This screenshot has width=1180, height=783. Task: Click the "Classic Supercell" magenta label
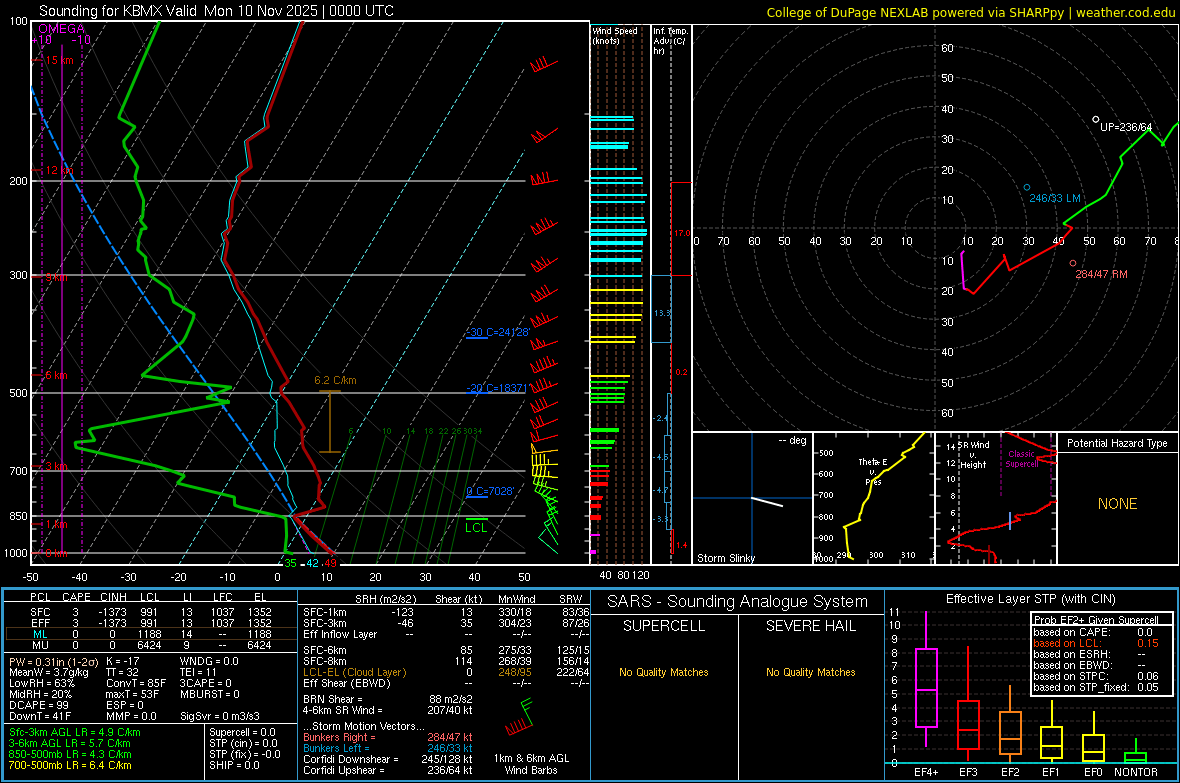(1021, 459)
